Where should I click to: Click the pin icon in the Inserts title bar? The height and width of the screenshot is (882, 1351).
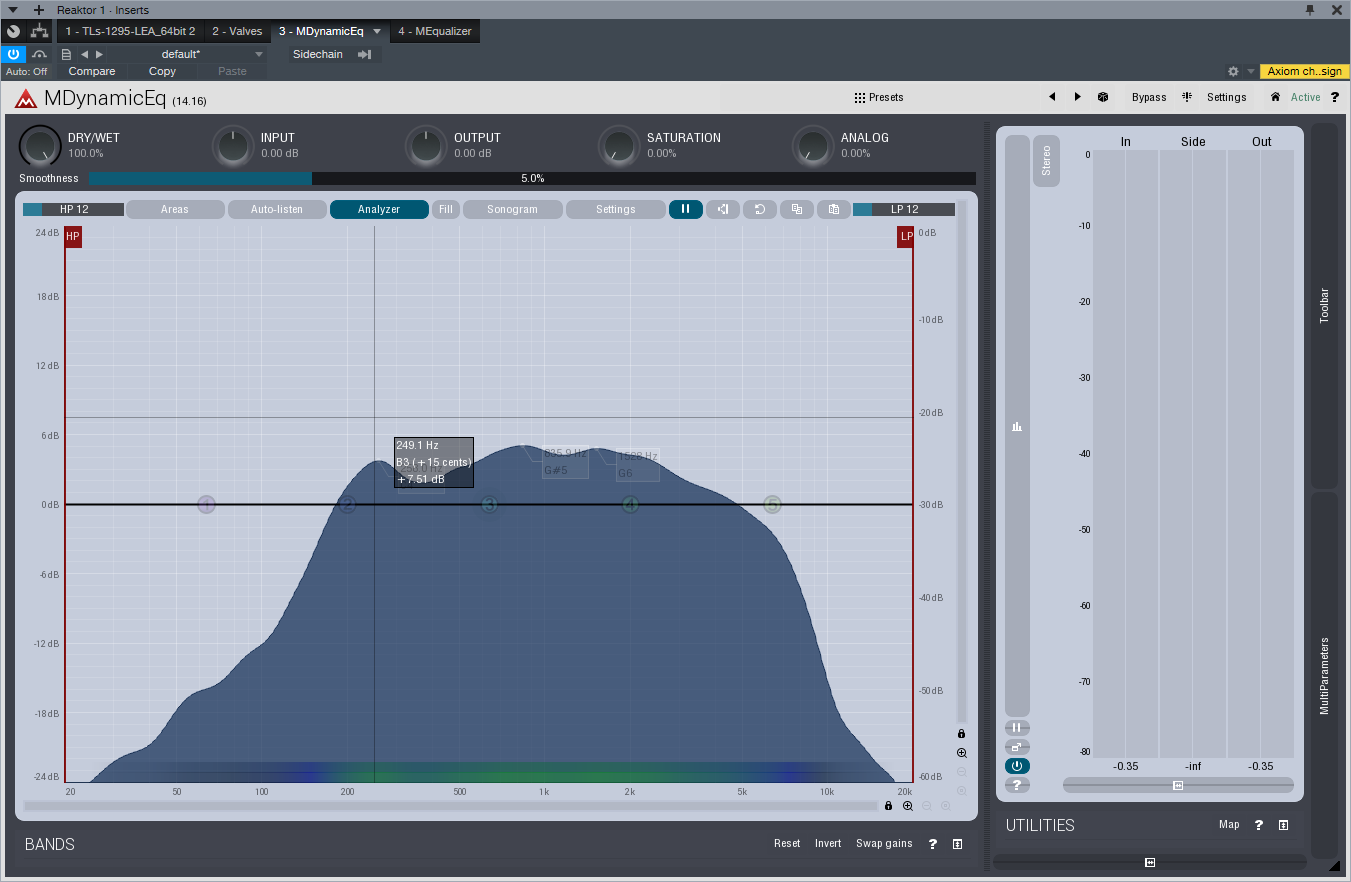coord(1311,10)
